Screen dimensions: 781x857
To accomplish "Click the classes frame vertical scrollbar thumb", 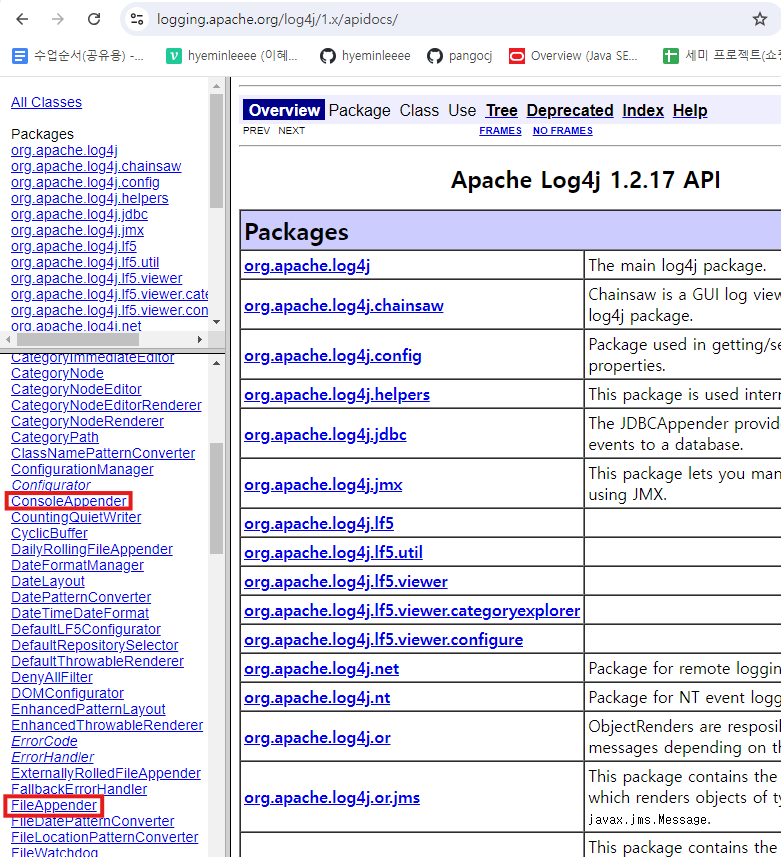I will (216, 498).
